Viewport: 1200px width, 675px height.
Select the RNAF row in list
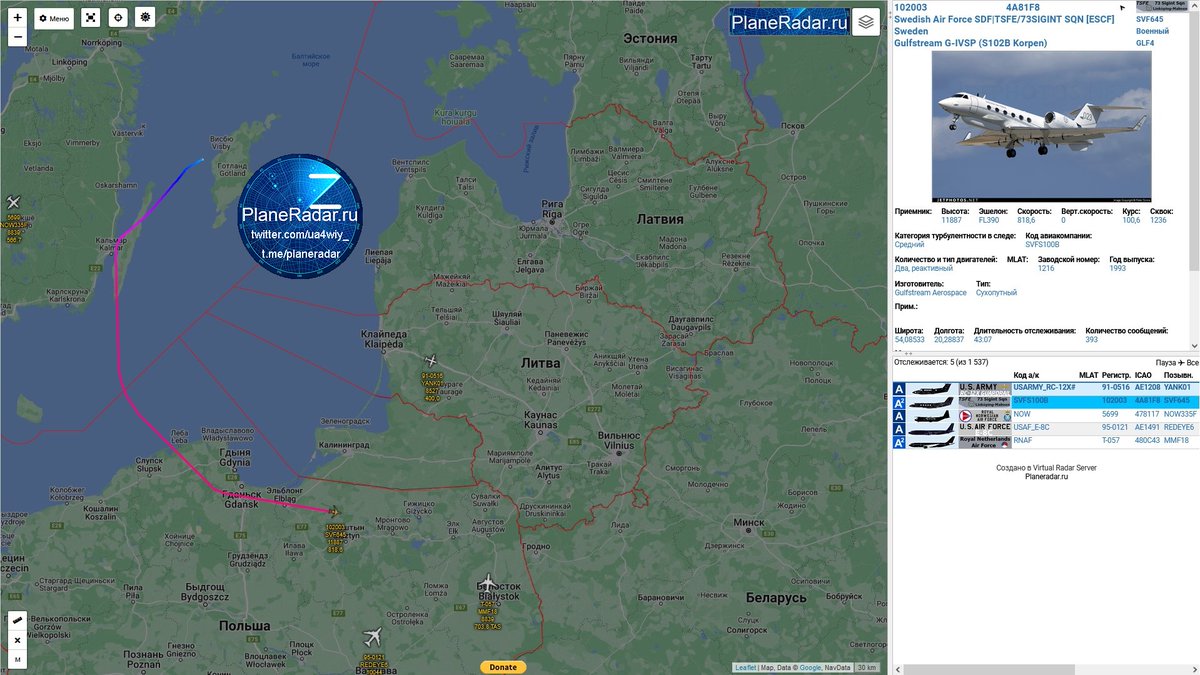tap(1046, 441)
